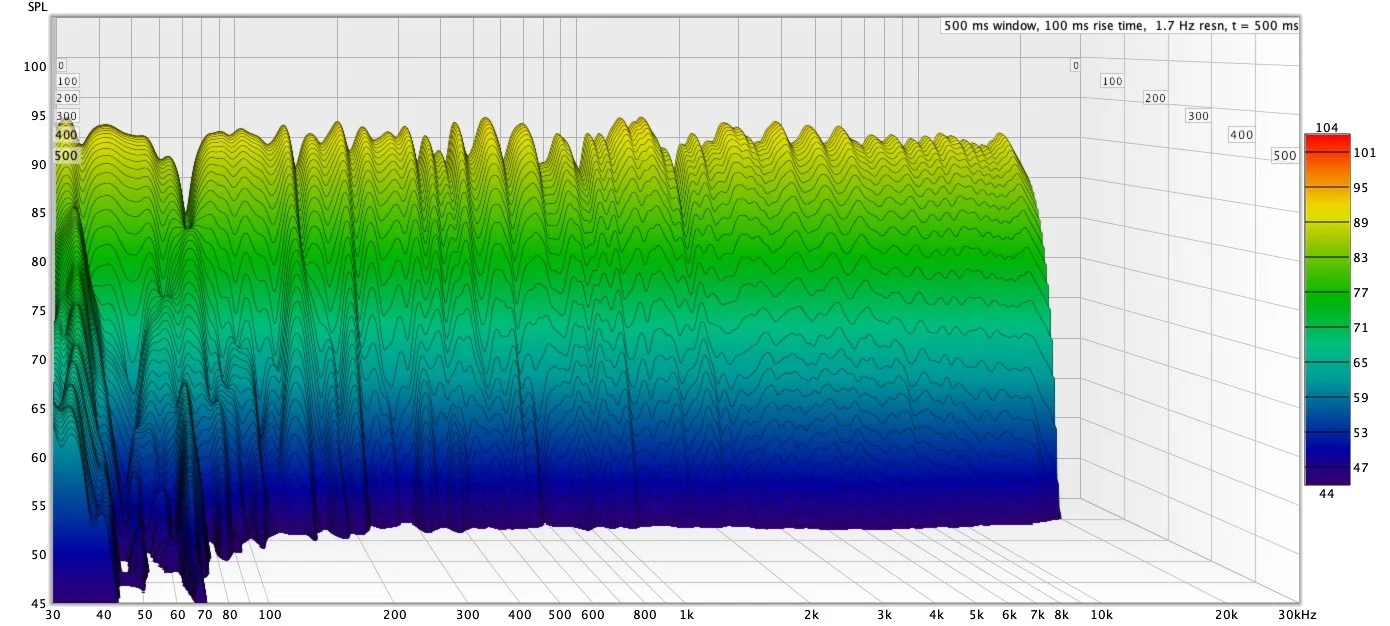Click the 7k frequency axis label

click(1038, 615)
